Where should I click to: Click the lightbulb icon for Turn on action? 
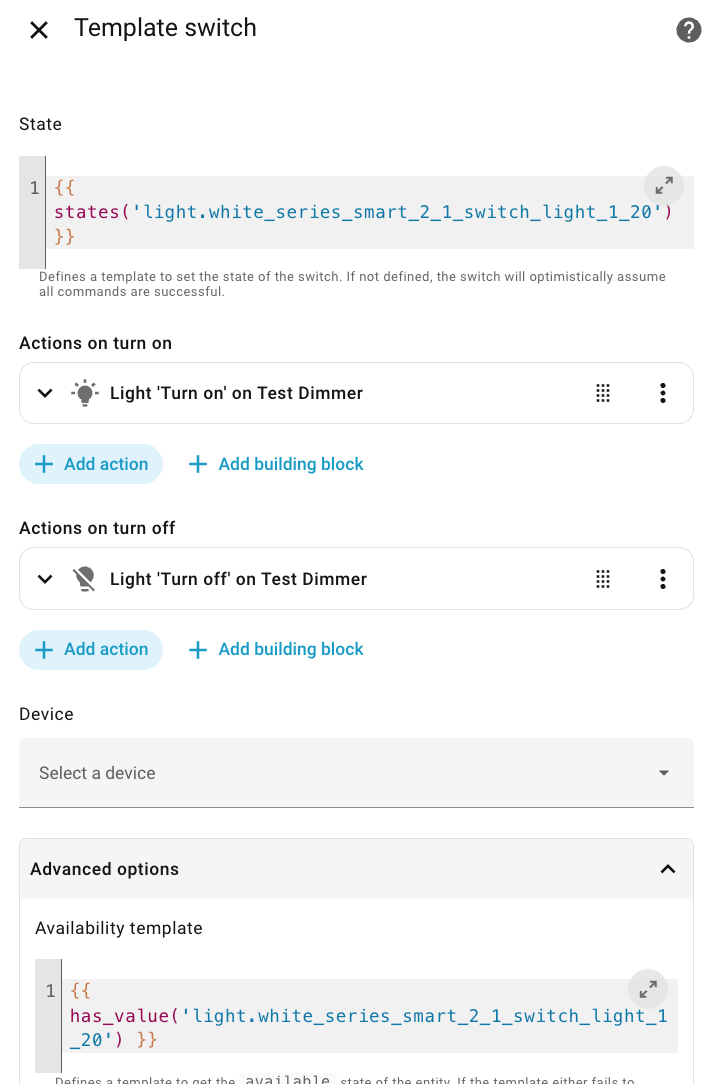click(x=85, y=393)
